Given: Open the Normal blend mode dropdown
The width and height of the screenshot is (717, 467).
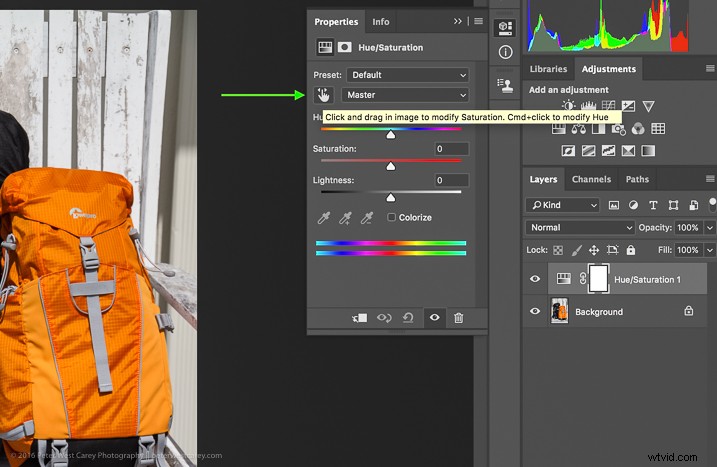Looking at the screenshot, I should pyautogui.click(x=580, y=227).
